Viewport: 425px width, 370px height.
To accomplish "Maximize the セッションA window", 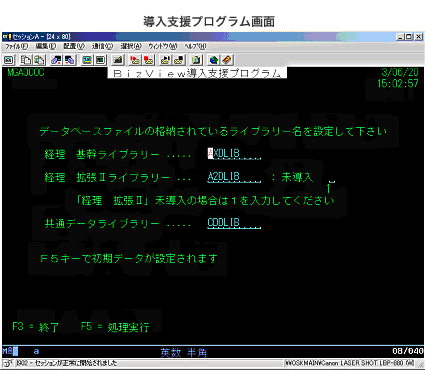I will pyautogui.click(x=409, y=37).
